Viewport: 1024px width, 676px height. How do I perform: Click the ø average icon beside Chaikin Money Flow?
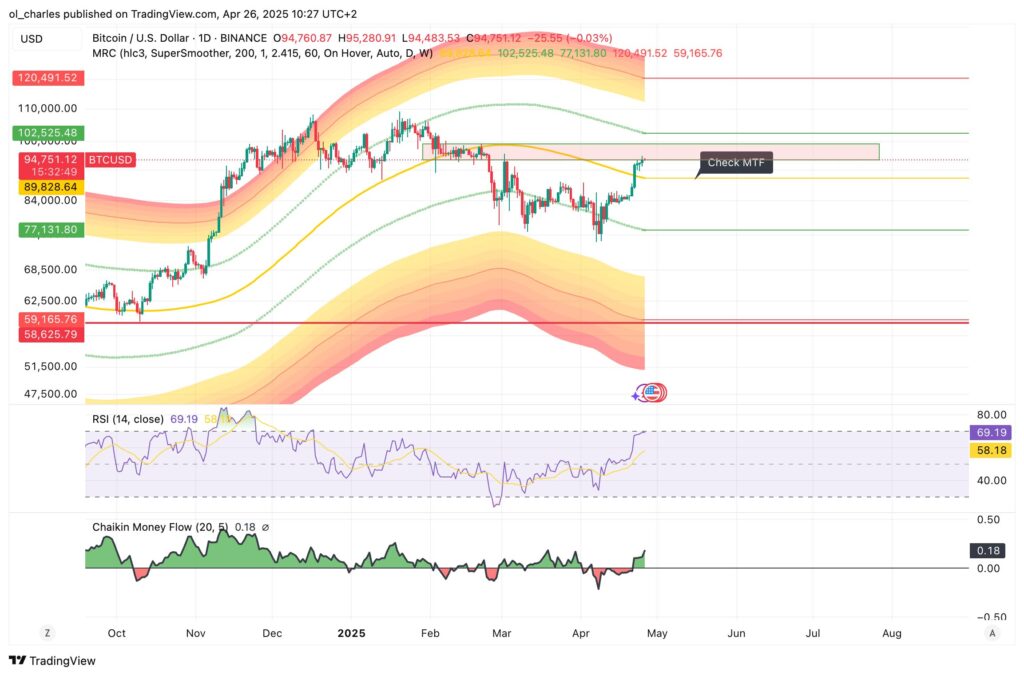tap(265, 526)
